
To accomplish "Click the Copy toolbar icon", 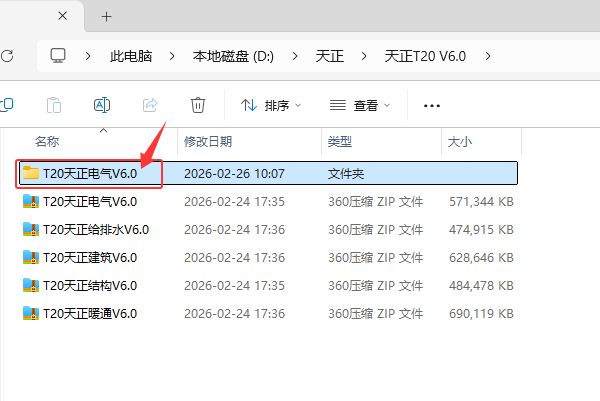I will coord(7,104).
